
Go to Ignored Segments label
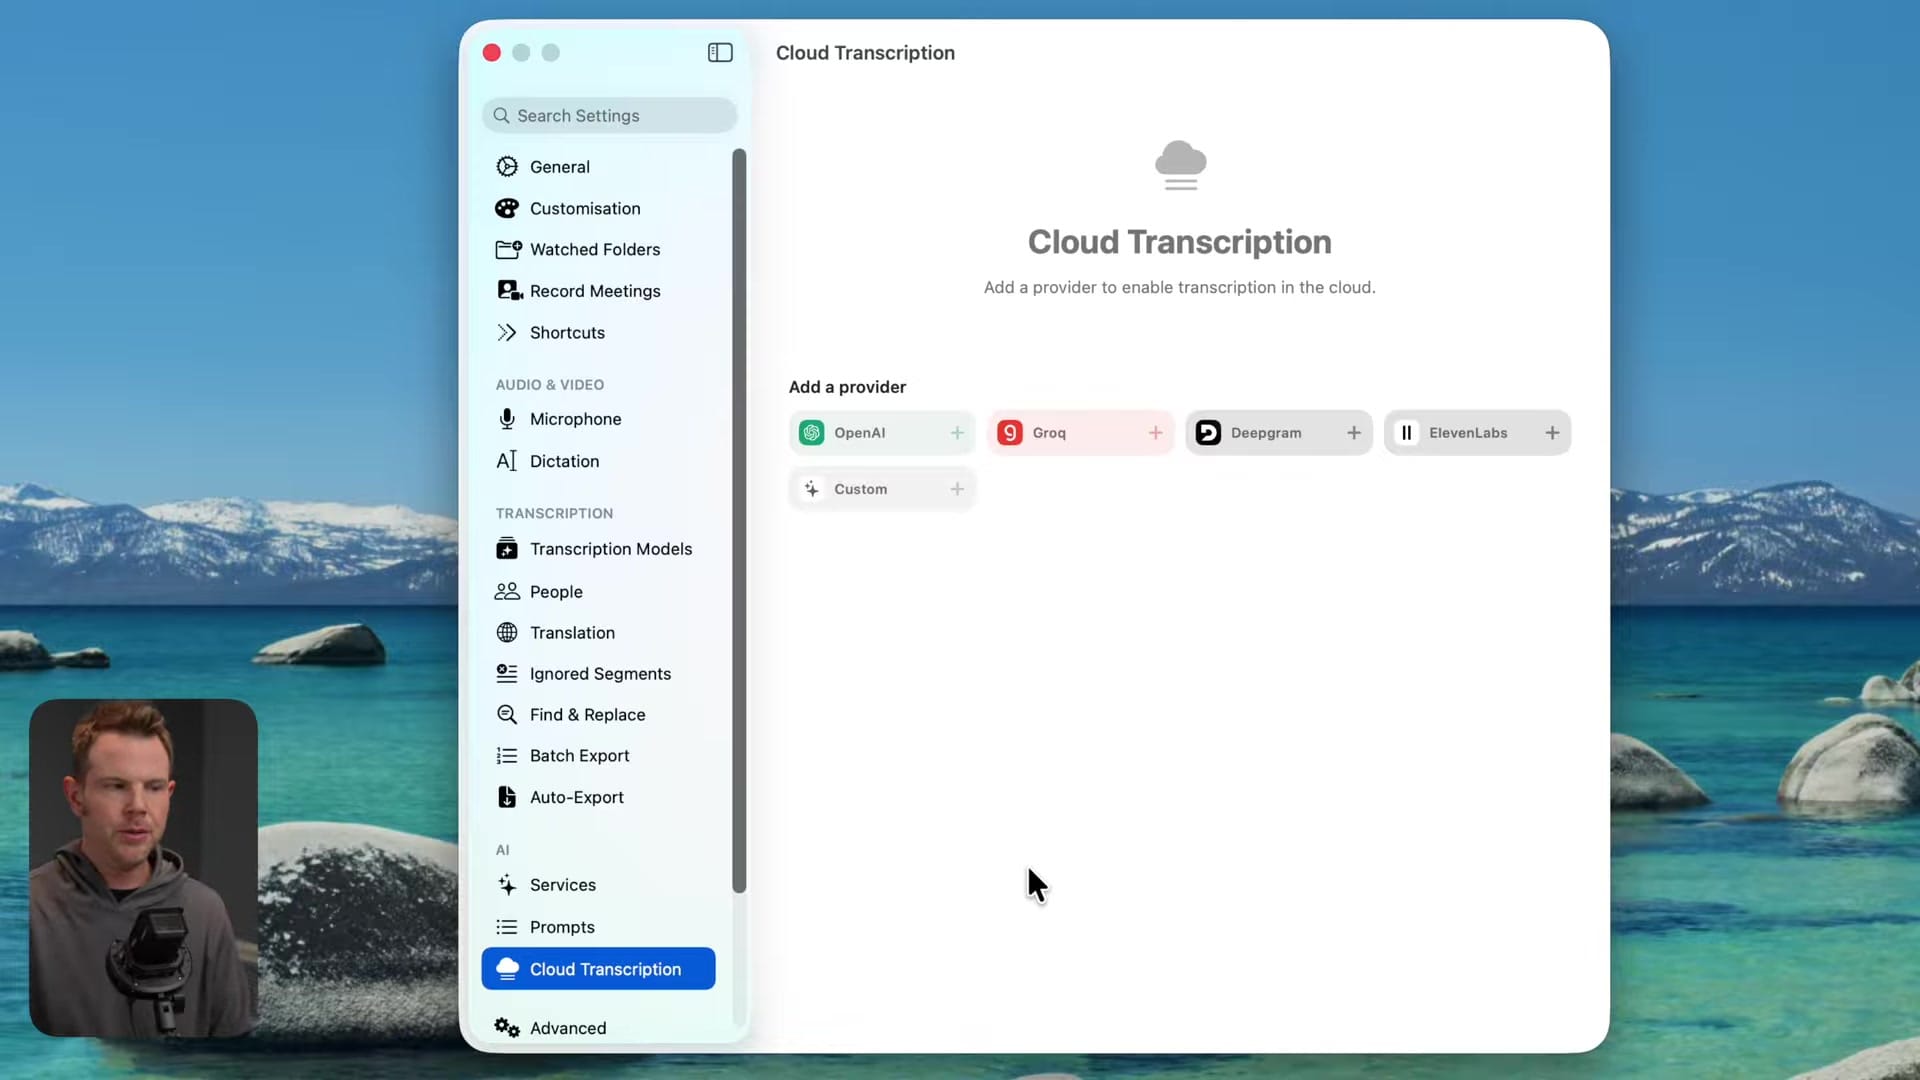(600, 674)
